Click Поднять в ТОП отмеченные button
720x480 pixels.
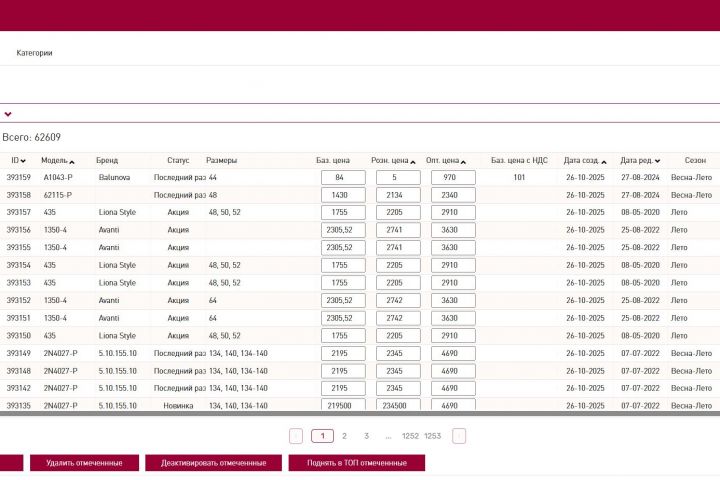click(357, 463)
